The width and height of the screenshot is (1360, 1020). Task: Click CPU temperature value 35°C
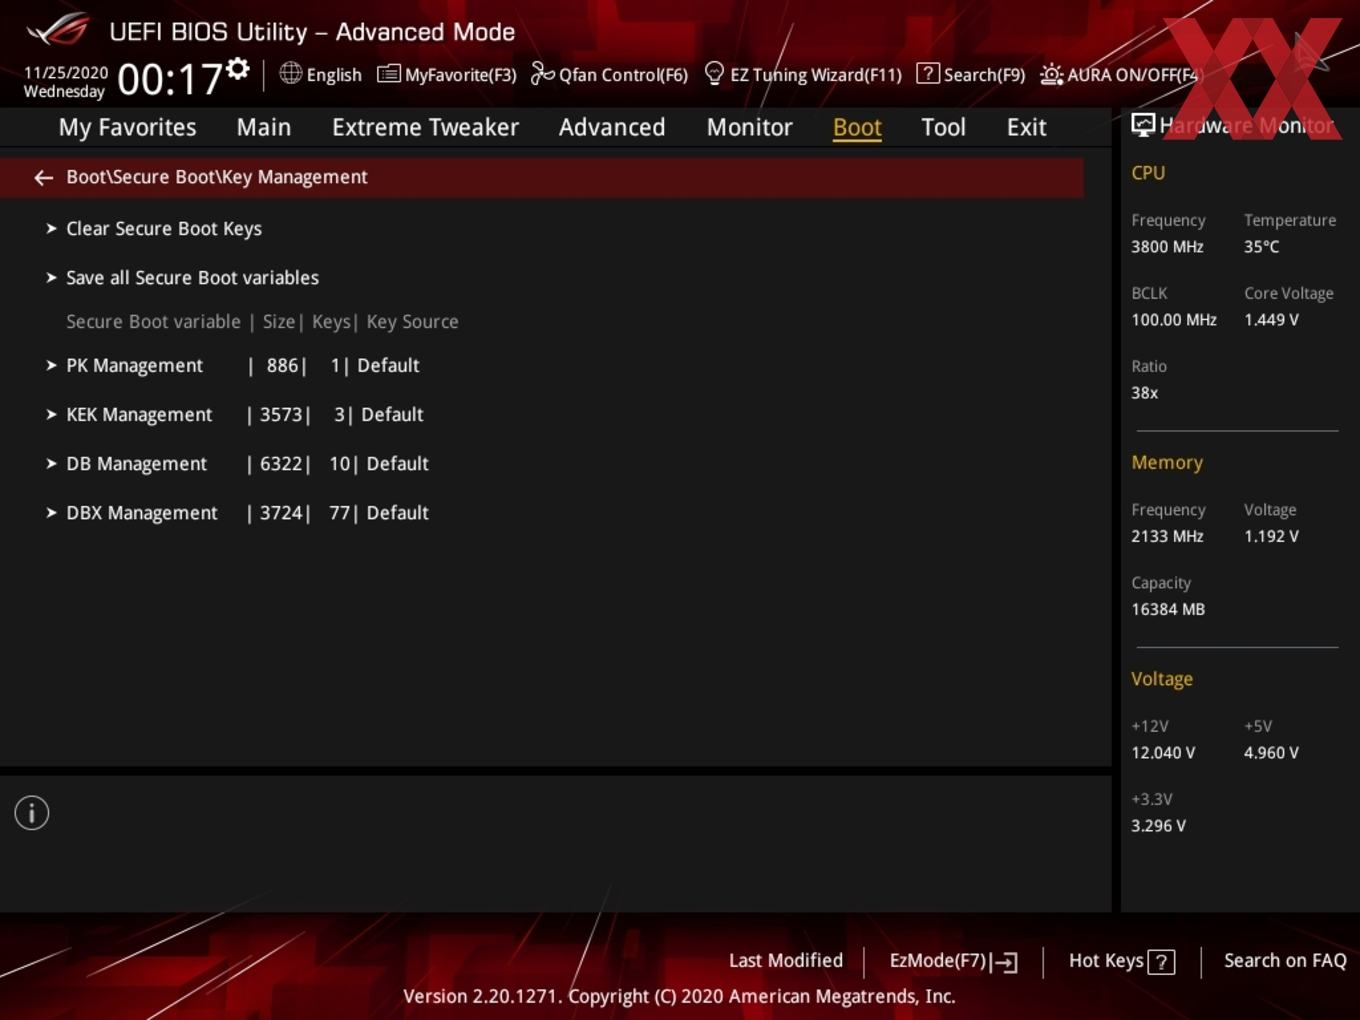pos(1261,246)
